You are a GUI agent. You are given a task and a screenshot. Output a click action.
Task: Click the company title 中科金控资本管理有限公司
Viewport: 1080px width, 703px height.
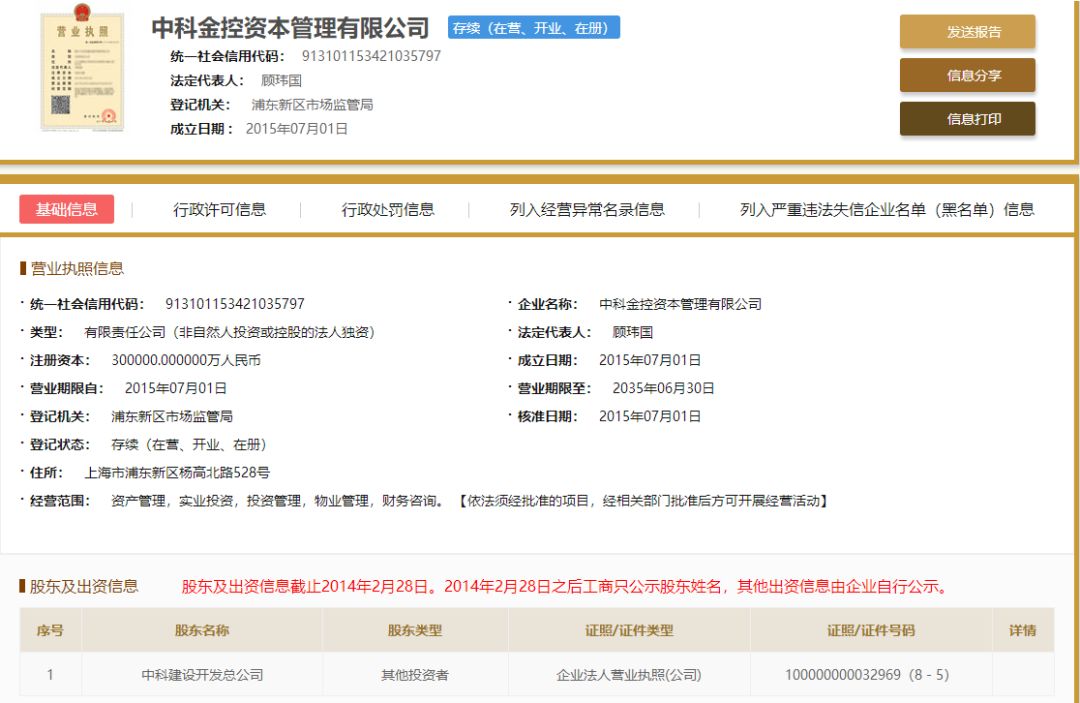[290, 28]
